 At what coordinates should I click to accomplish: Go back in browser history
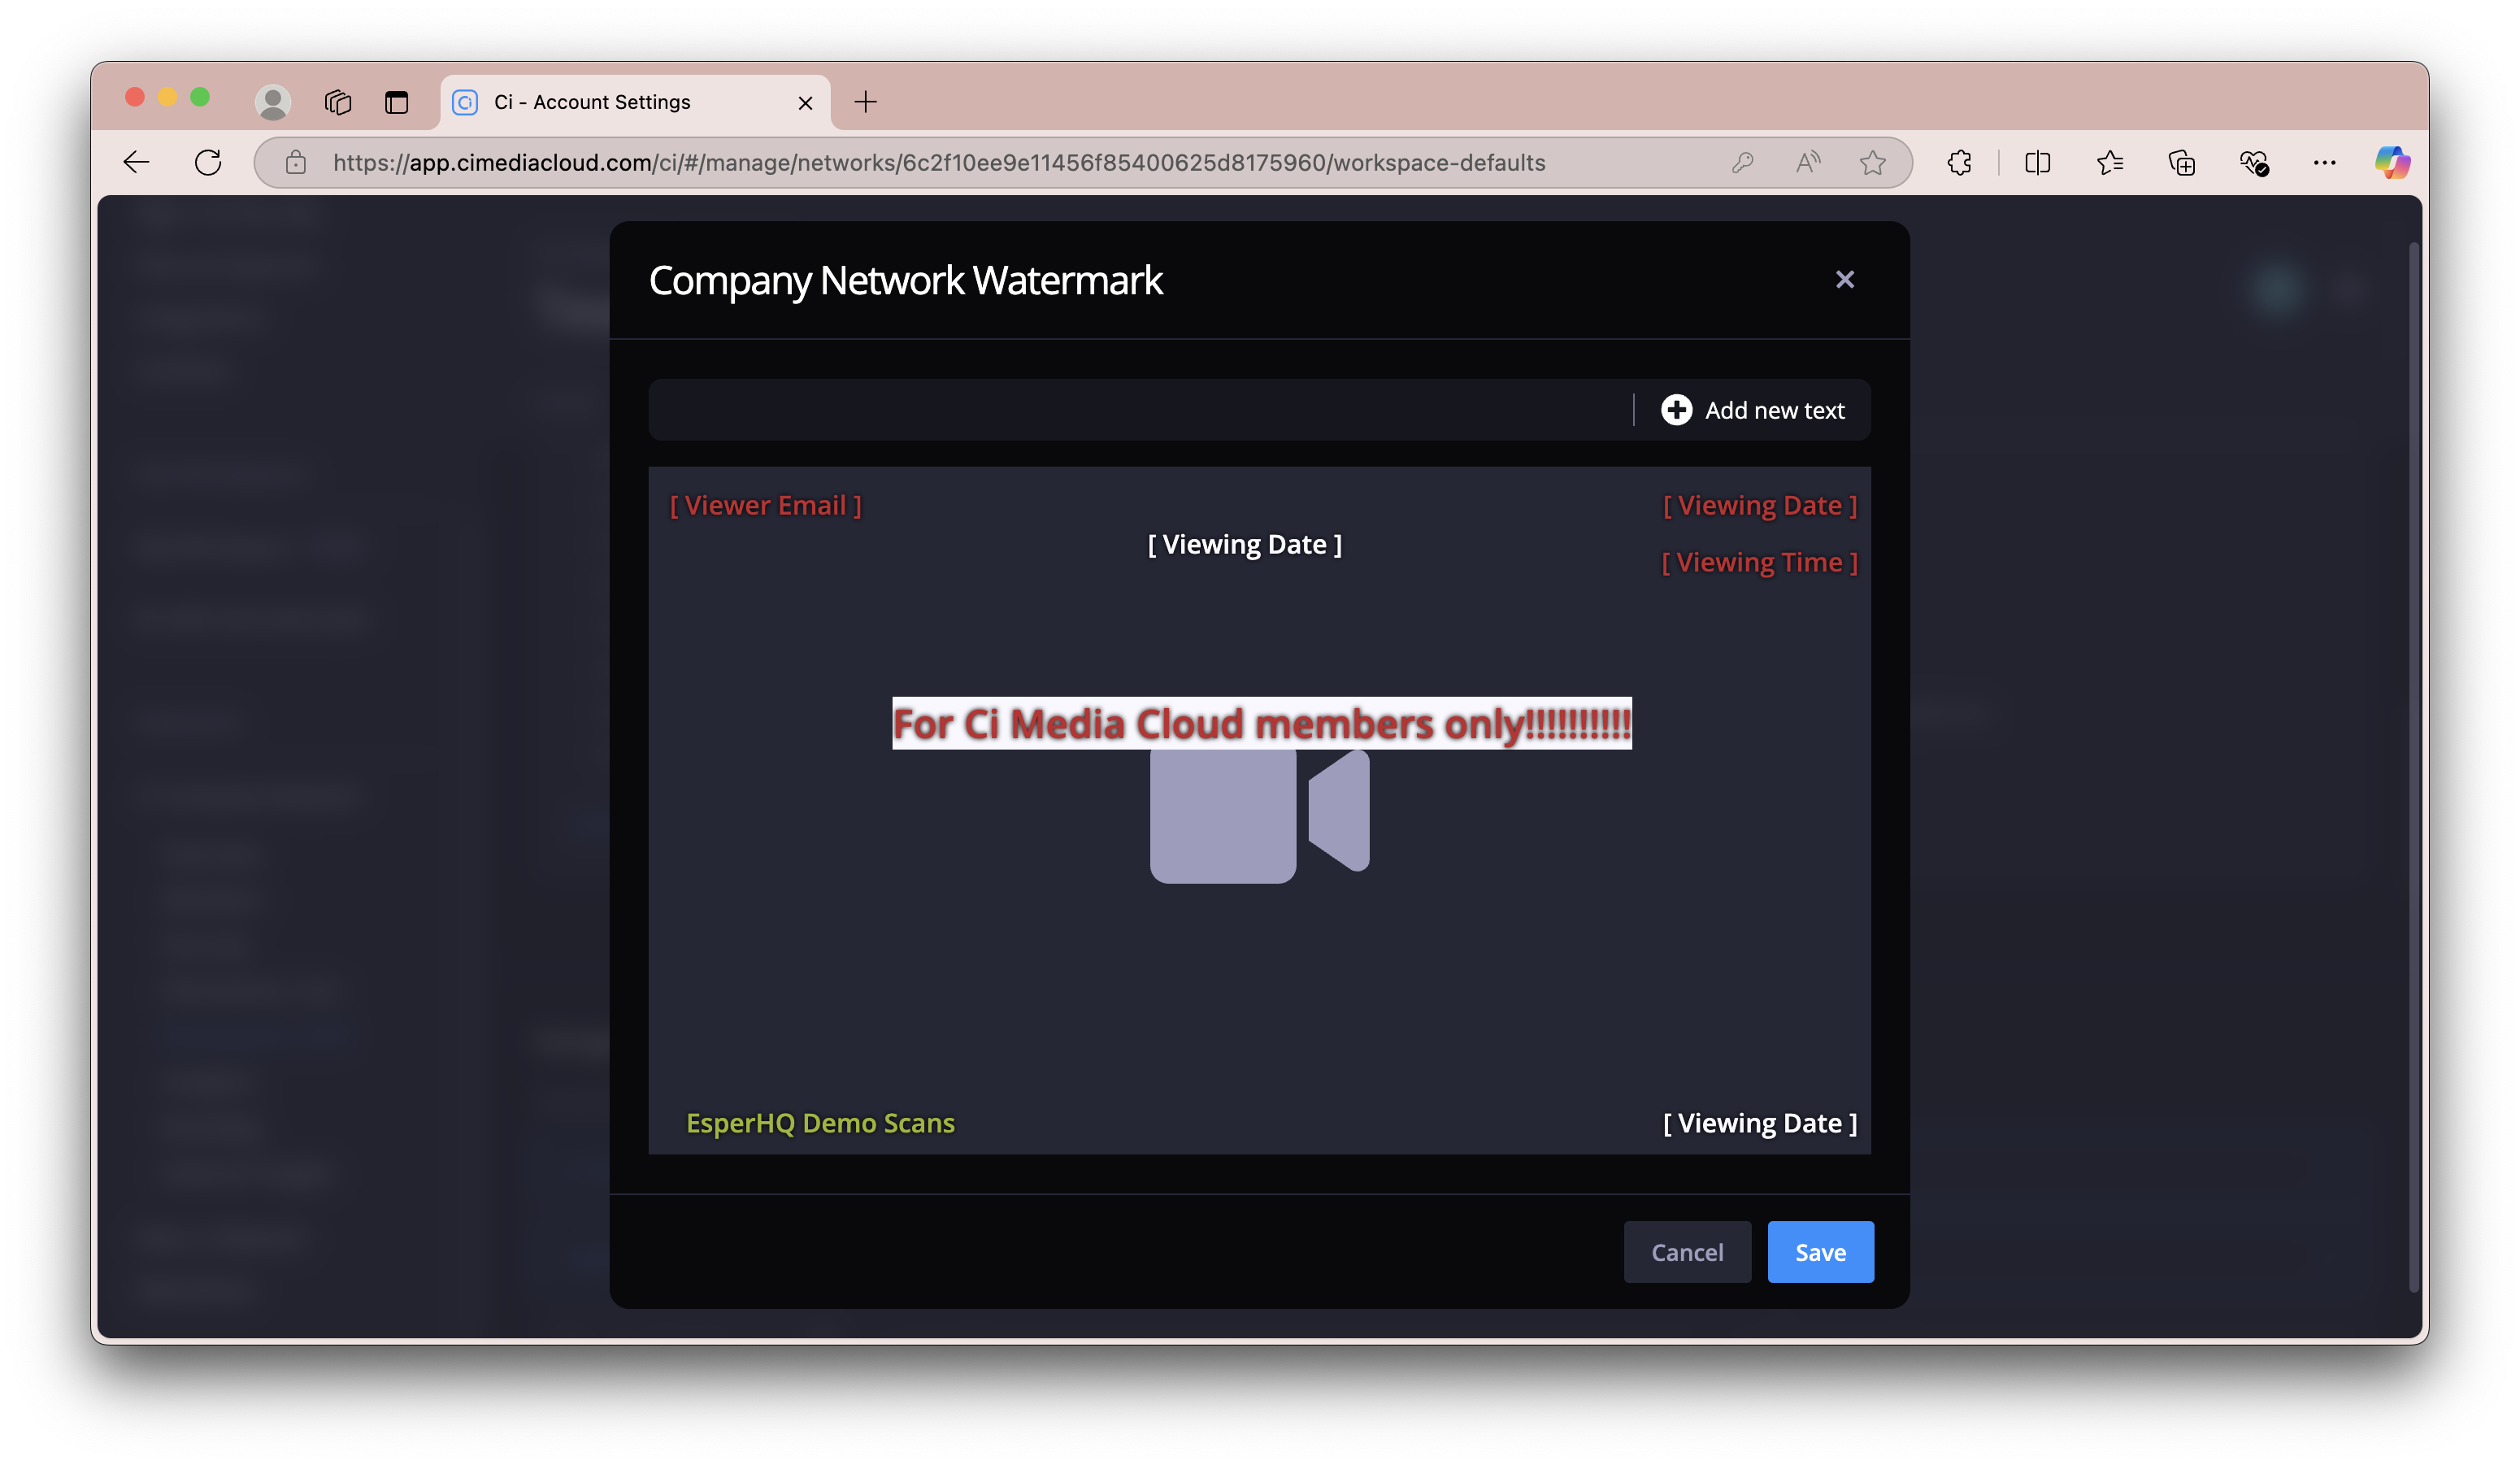[136, 162]
